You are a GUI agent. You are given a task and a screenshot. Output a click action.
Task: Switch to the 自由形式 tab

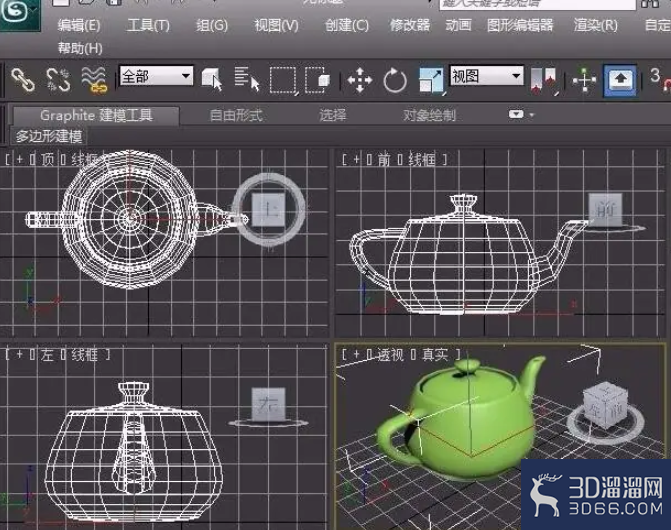pos(236,115)
